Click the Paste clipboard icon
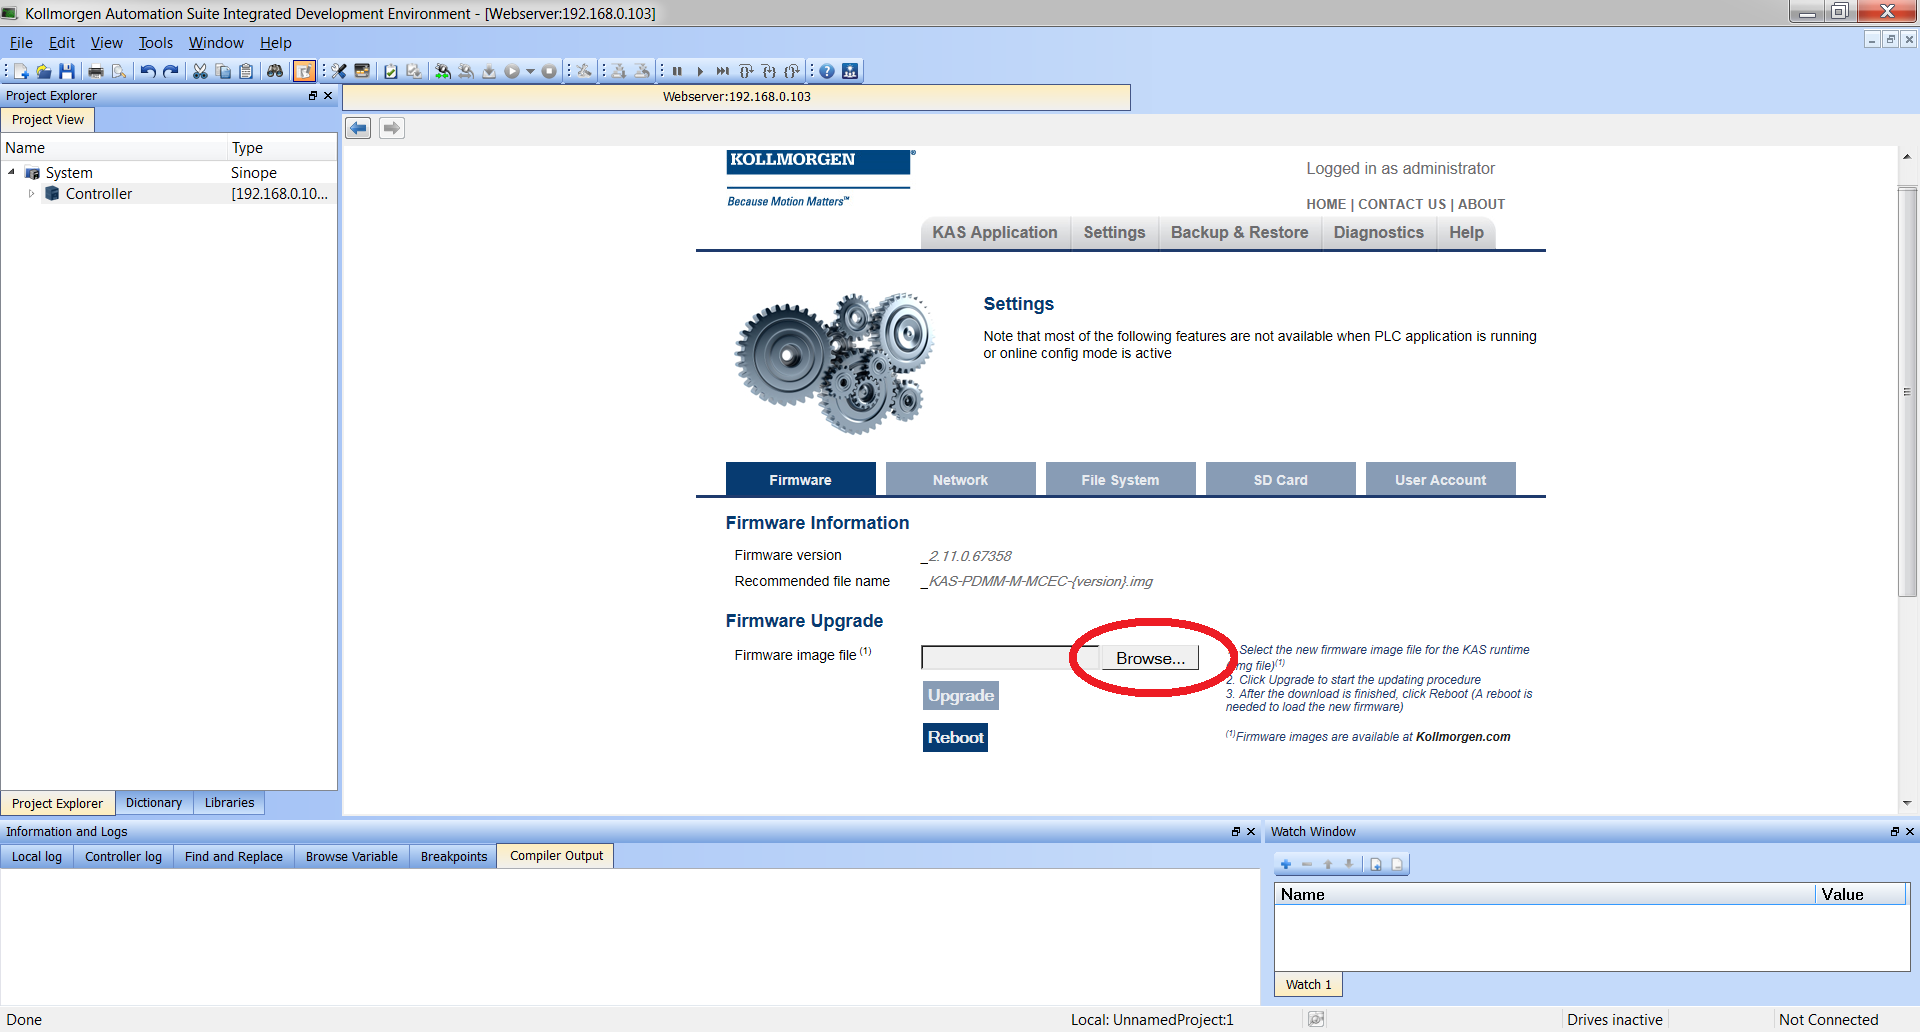The height and width of the screenshot is (1032, 1920). click(246, 71)
